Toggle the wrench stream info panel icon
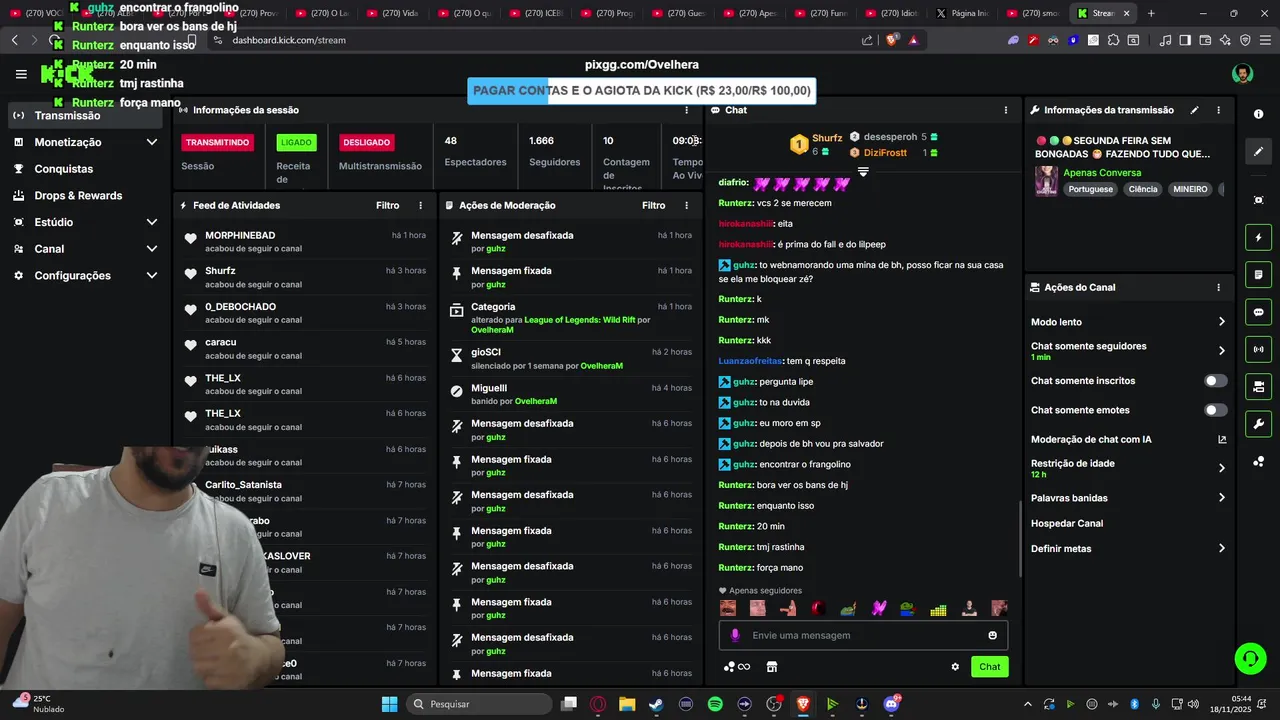The width and height of the screenshot is (1280, 720). pyautogui.click(x=1258, y=423)
